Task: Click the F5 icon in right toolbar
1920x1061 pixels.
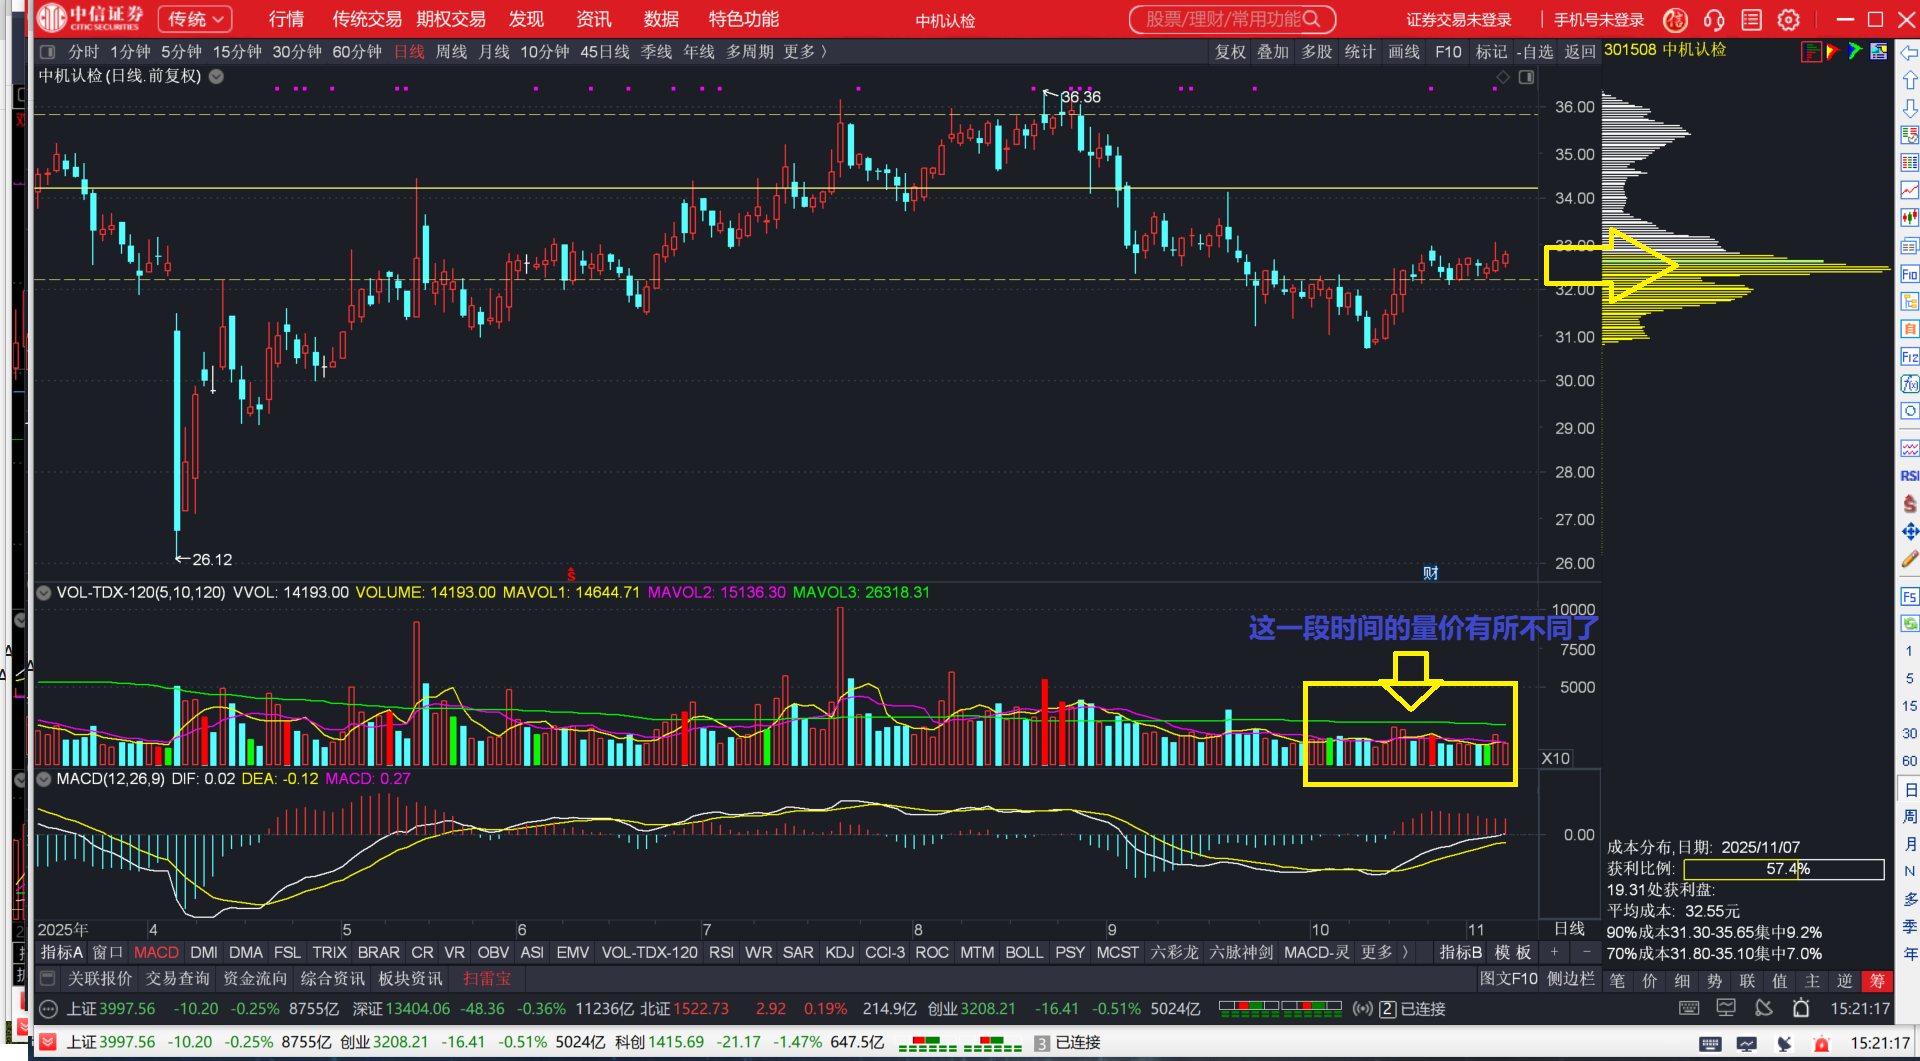Action: 1909,597
